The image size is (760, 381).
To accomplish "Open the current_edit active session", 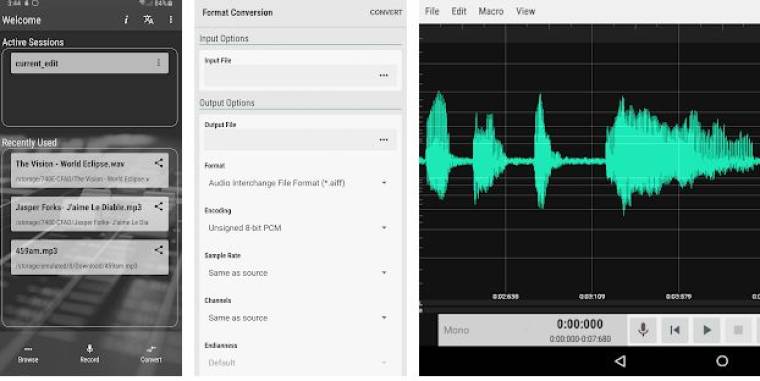I will 90,63.
